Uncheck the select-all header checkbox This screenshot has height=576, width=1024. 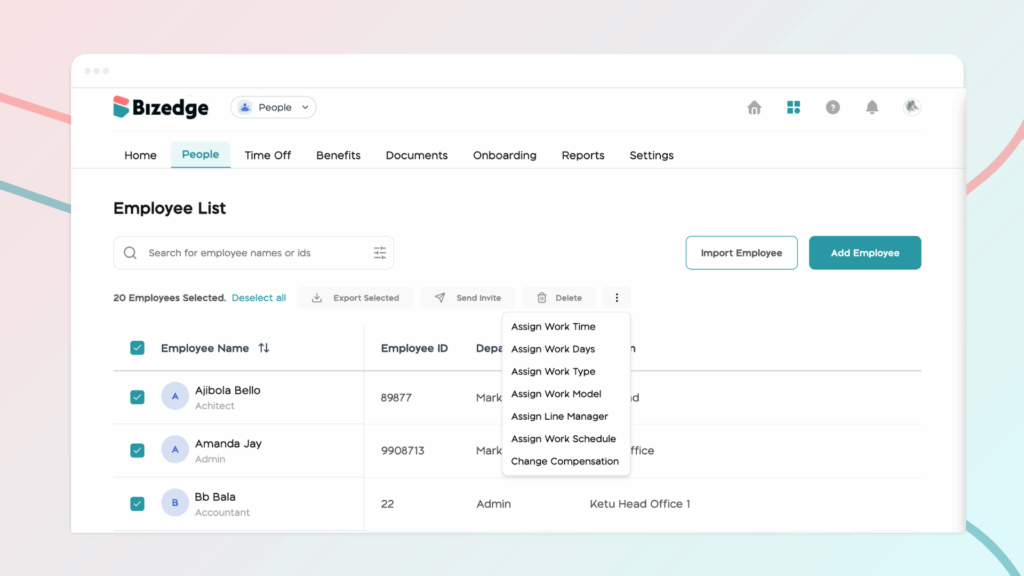[x=137, y=348]
